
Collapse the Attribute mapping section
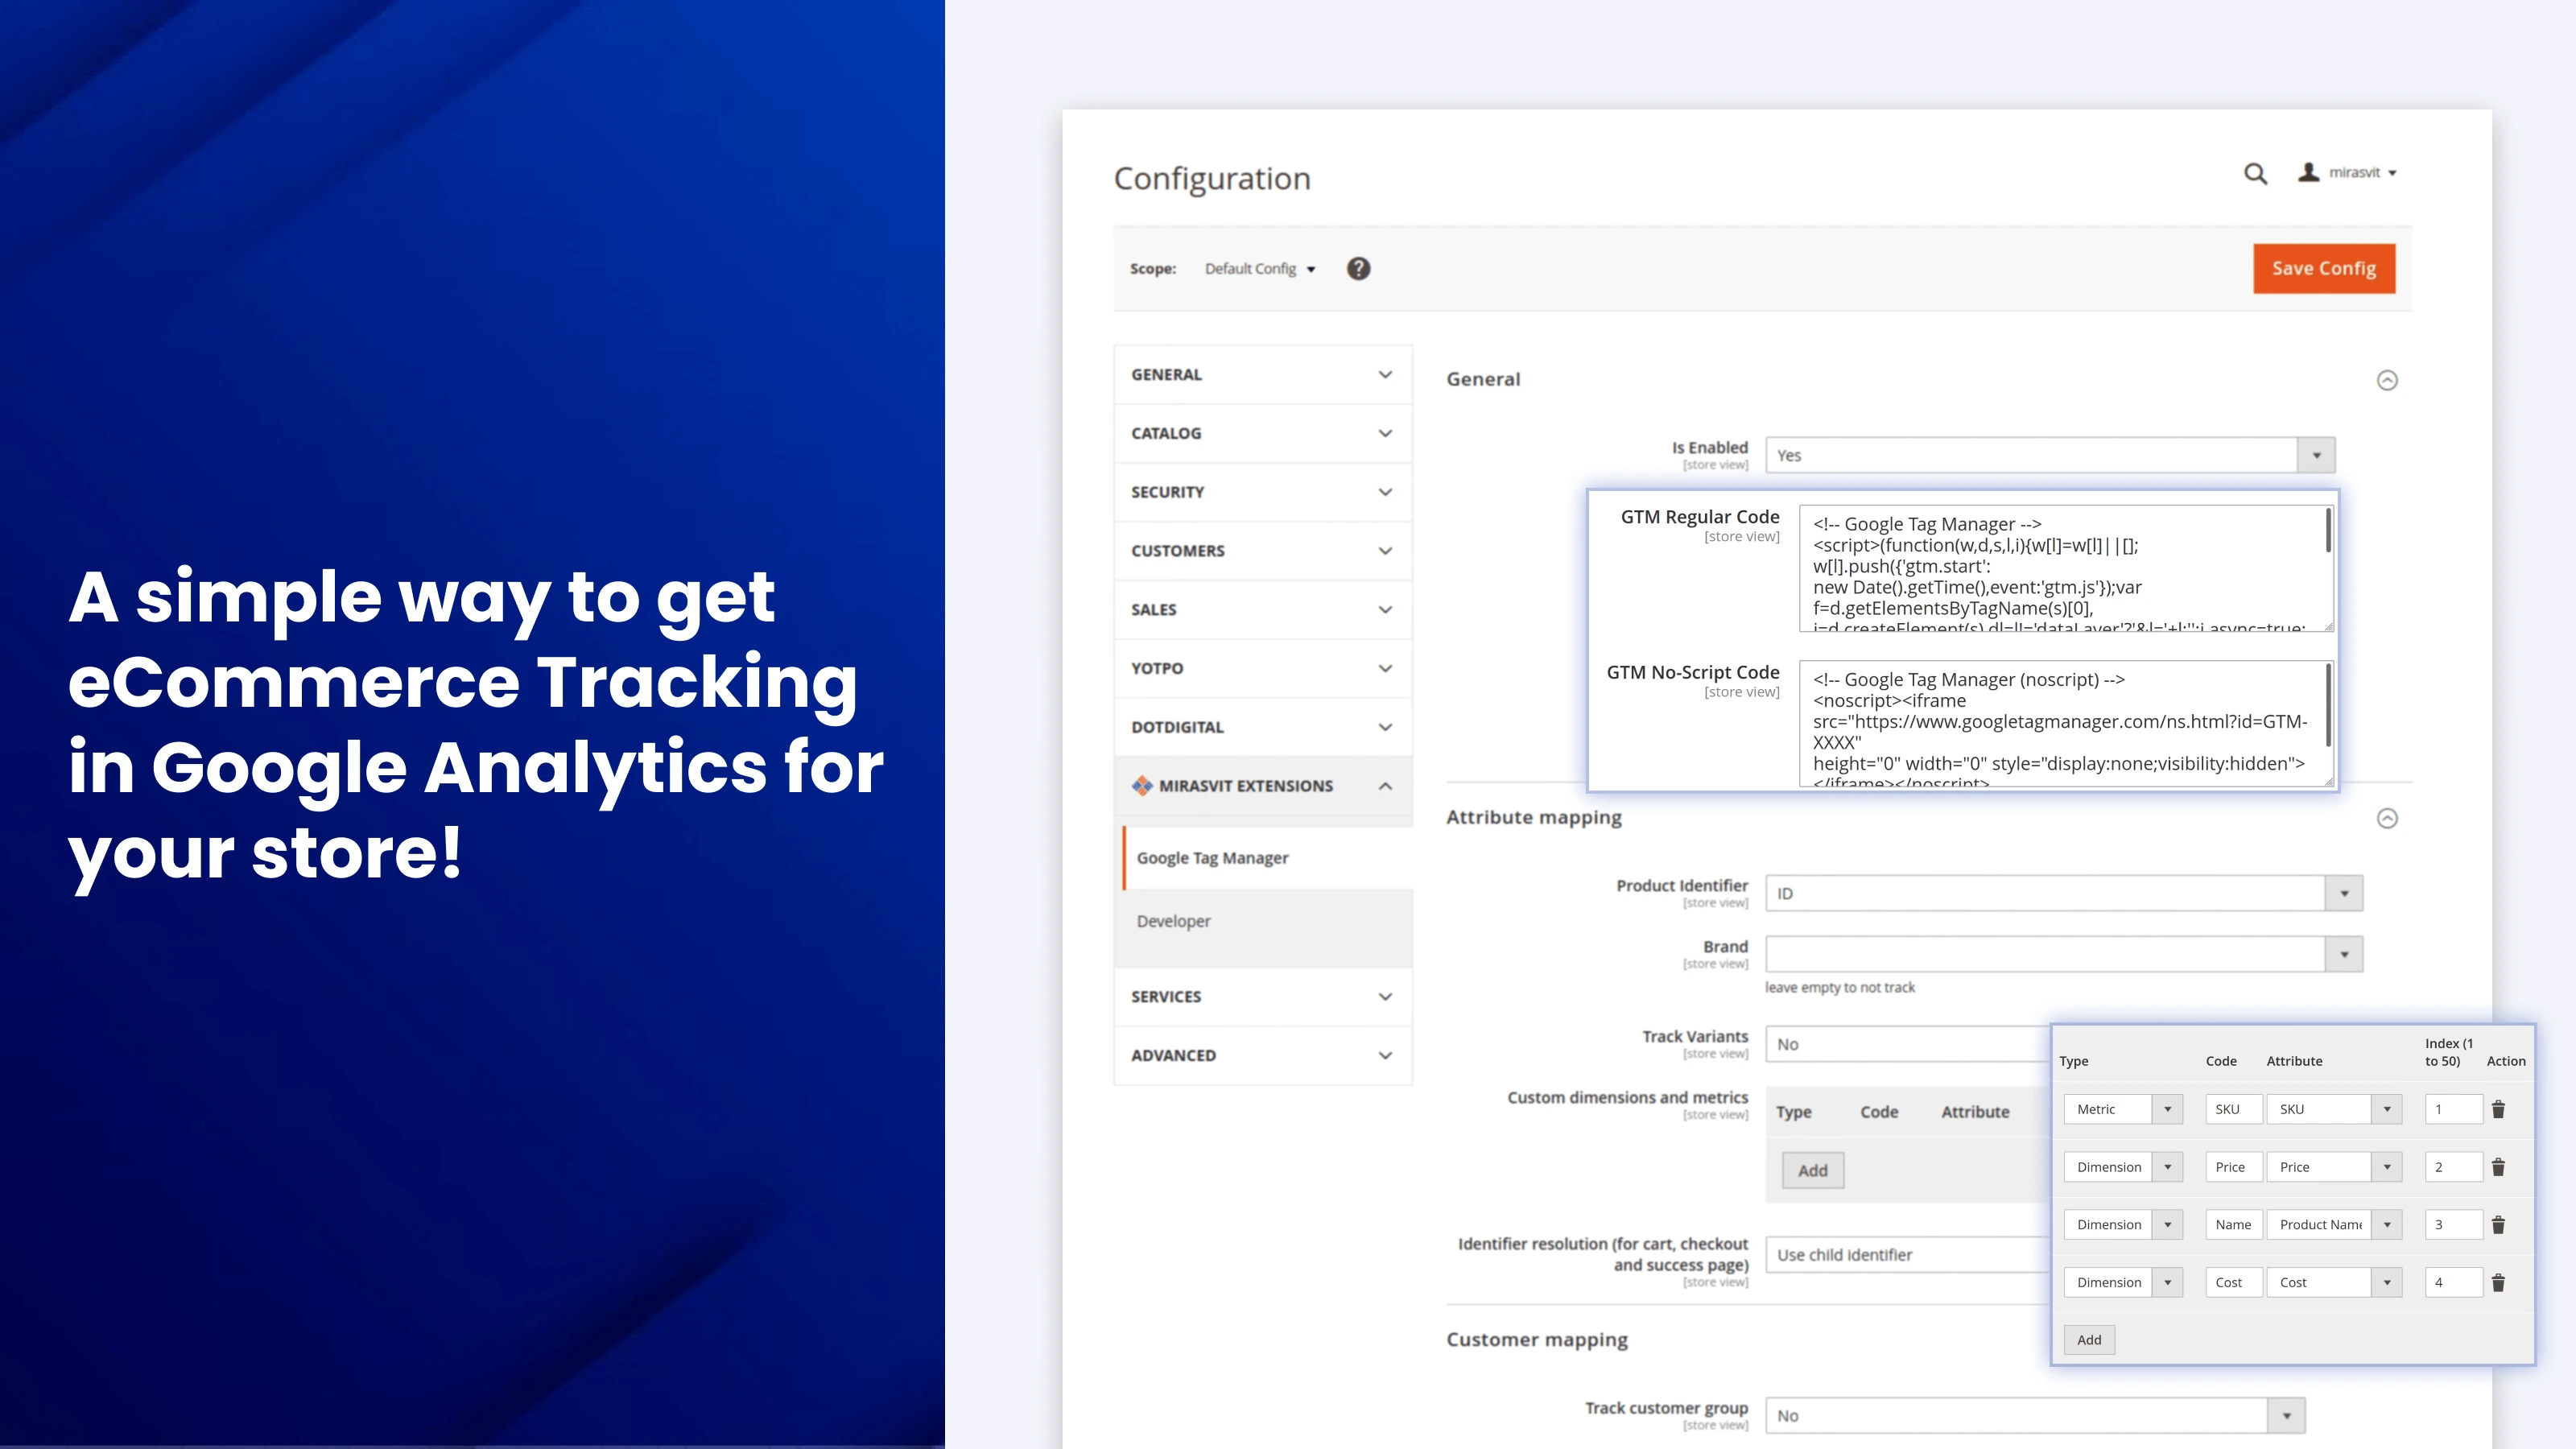[2387, 819]
